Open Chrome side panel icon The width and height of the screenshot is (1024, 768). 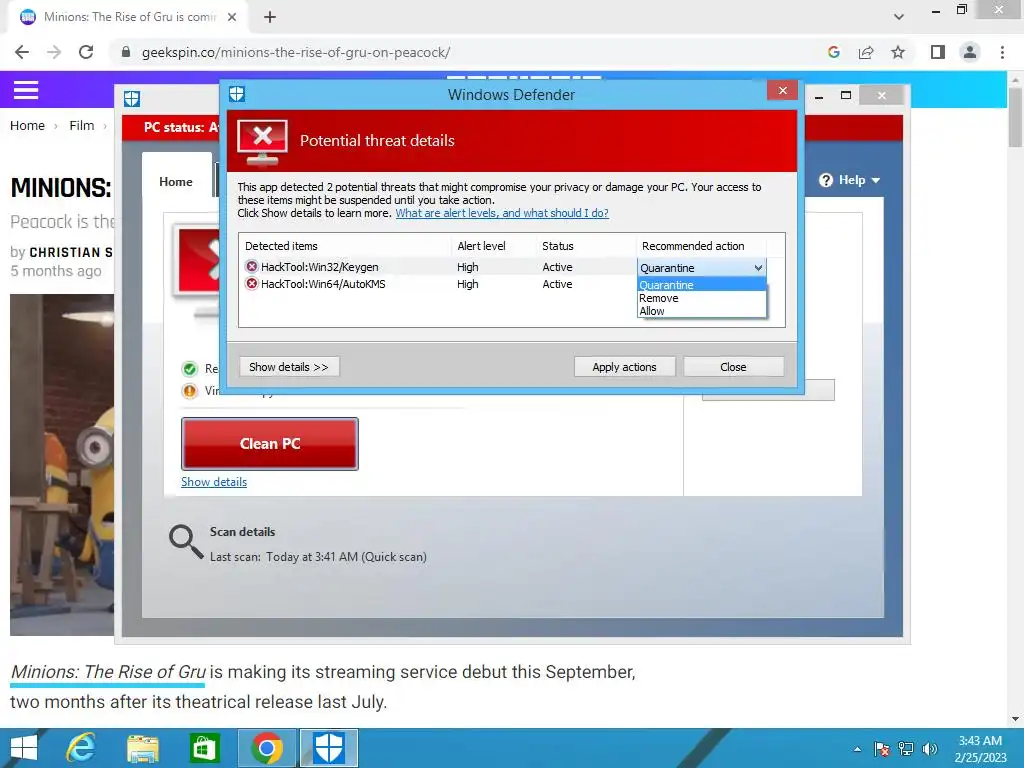click(x=938, y=52)
